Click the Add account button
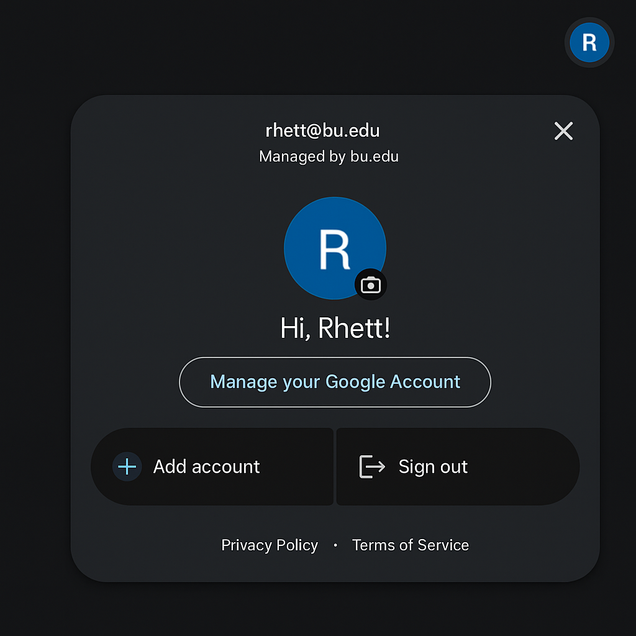The height and width of the screenshot is (636, 636). point(212,466)
